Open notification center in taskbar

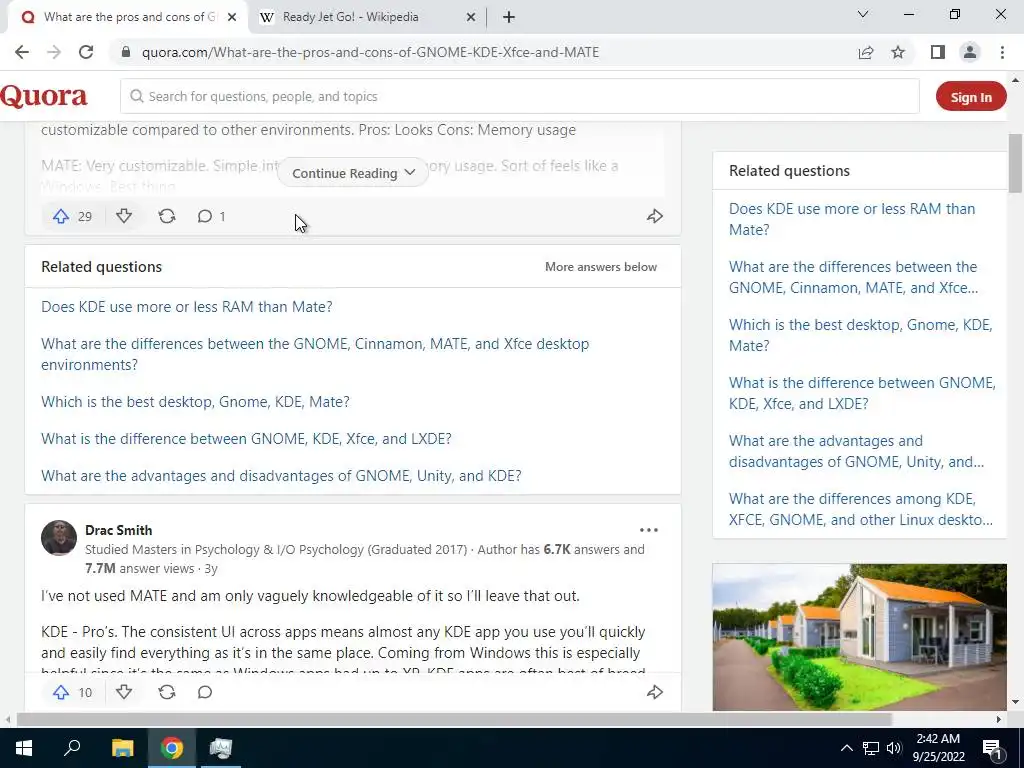click(x=992, y=748)
